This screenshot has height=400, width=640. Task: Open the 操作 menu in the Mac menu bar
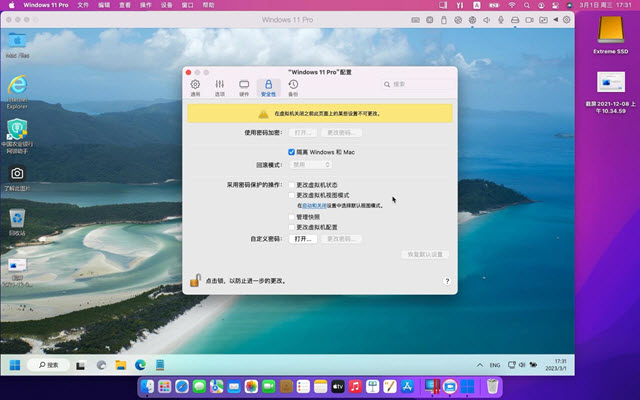pos(146,5)
